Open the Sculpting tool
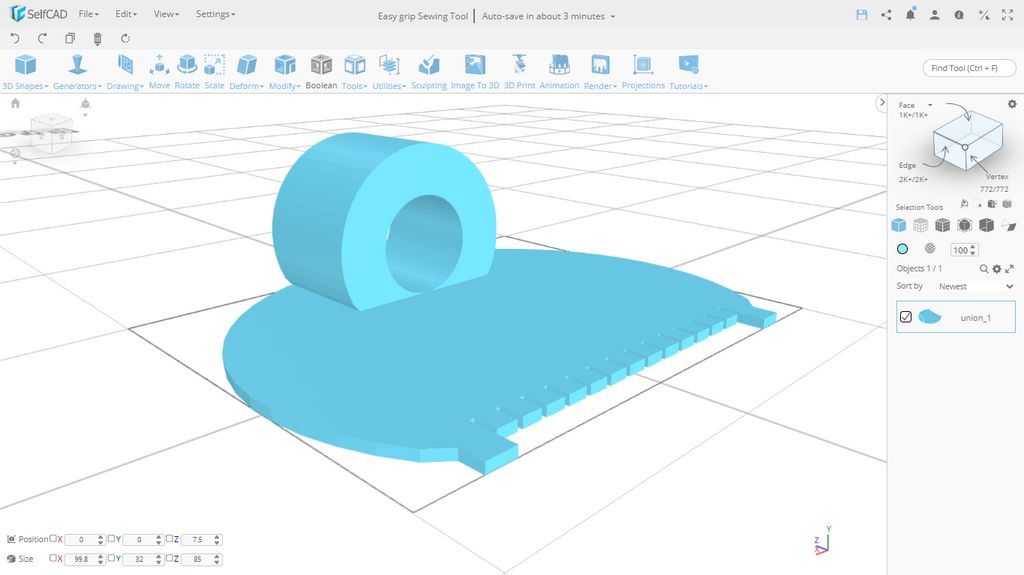The height and width of the screenshot is (575, 1024). point(429,73)
